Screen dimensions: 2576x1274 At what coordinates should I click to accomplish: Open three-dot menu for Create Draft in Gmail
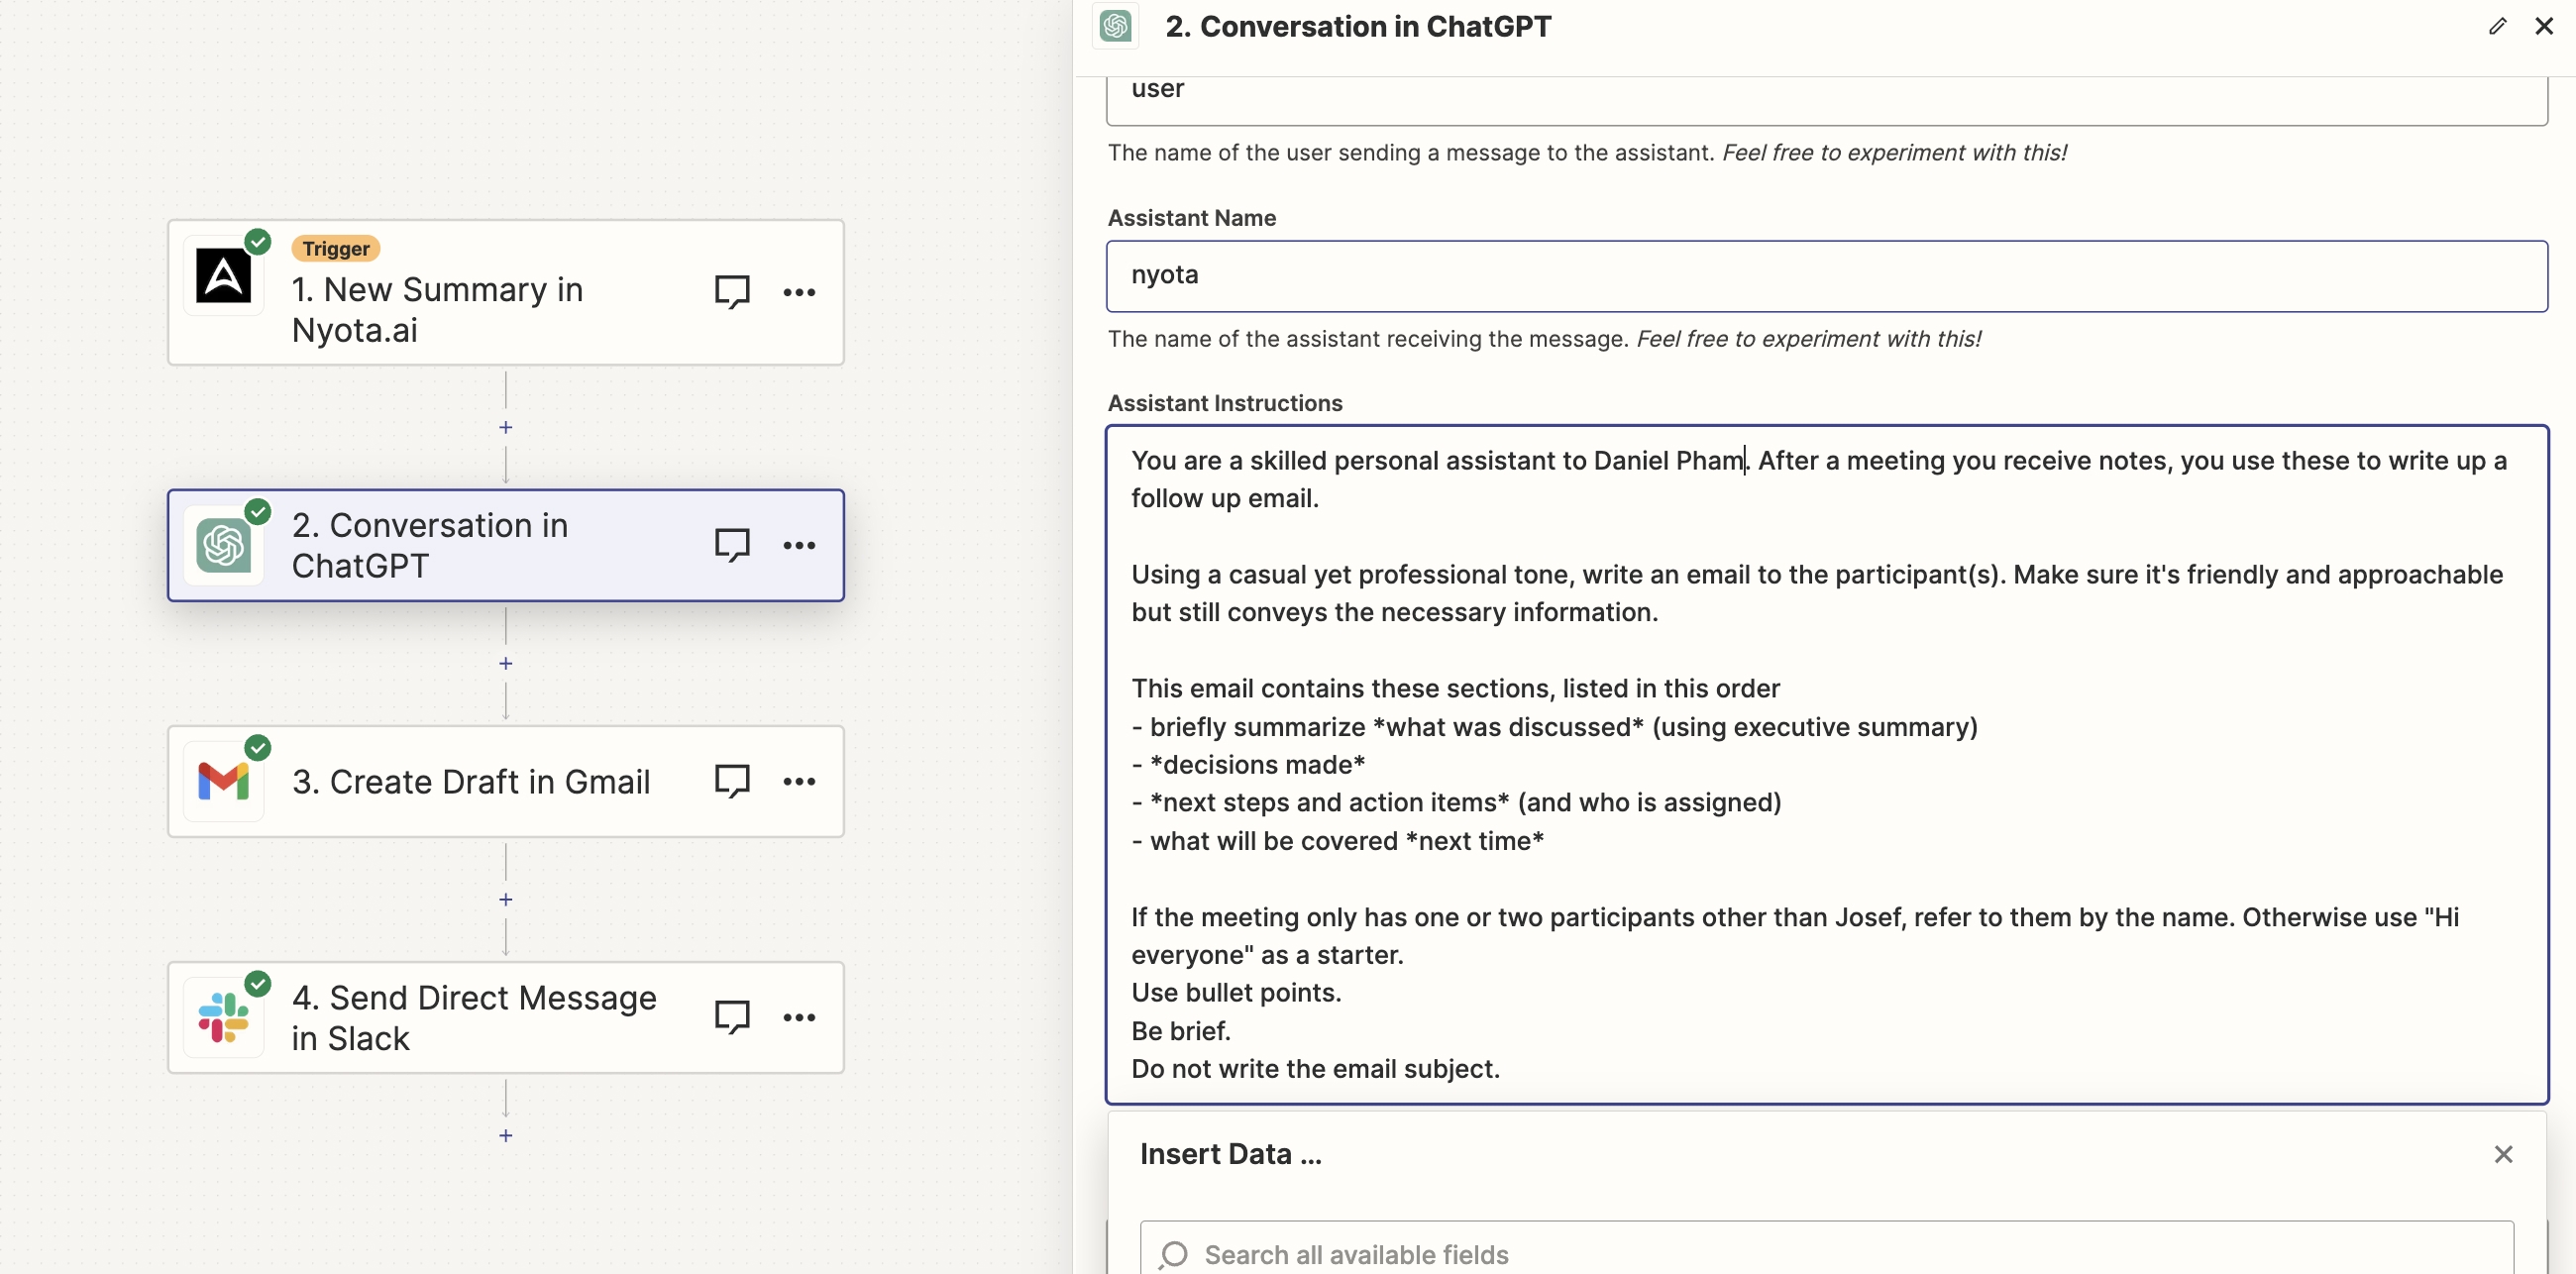[x=799, y=781]
